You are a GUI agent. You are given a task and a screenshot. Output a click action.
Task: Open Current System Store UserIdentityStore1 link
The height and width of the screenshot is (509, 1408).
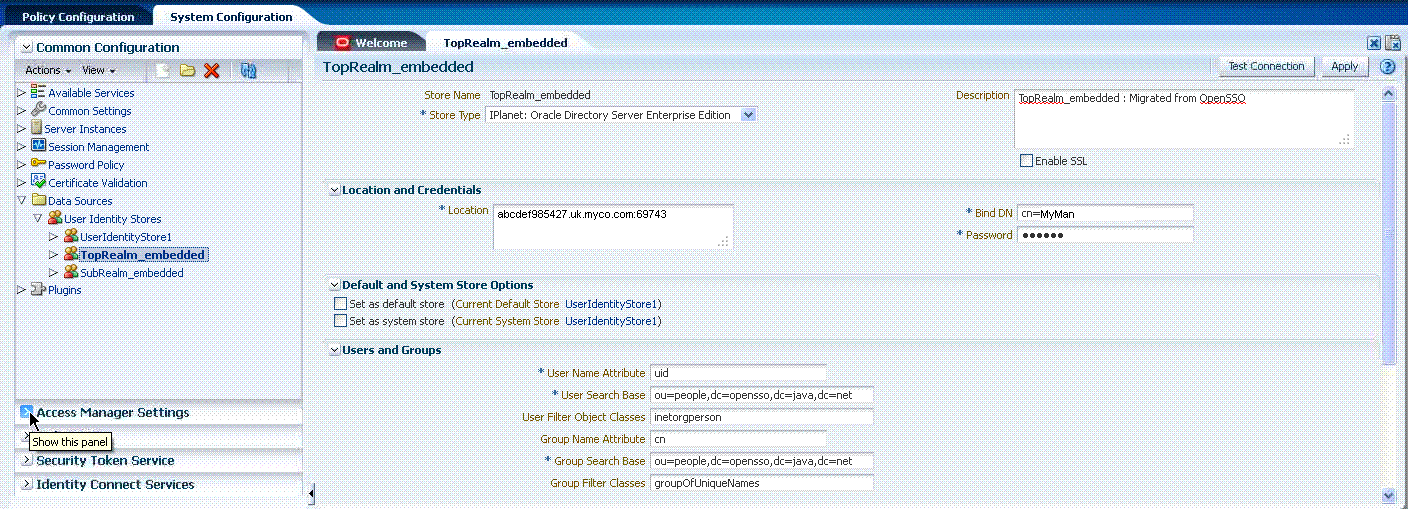(611, 321)
